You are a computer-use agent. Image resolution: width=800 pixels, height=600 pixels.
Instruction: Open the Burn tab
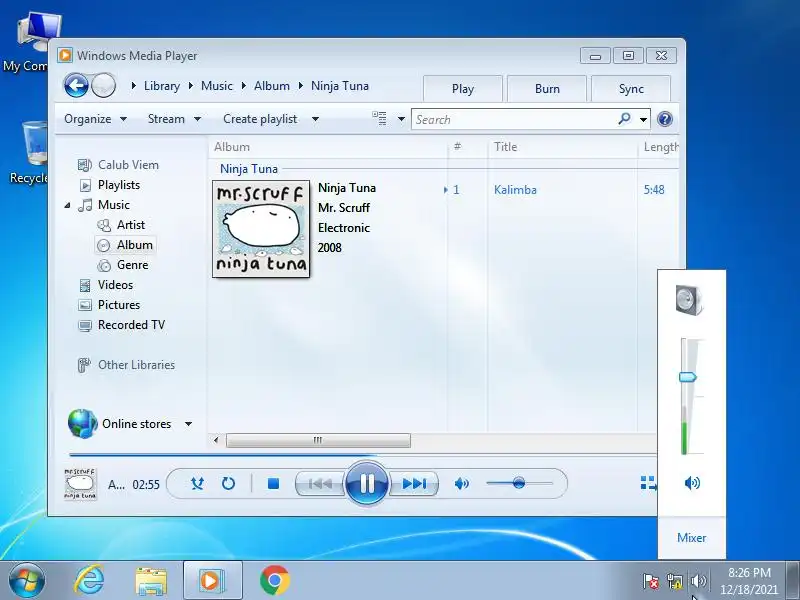coord(547,88)
